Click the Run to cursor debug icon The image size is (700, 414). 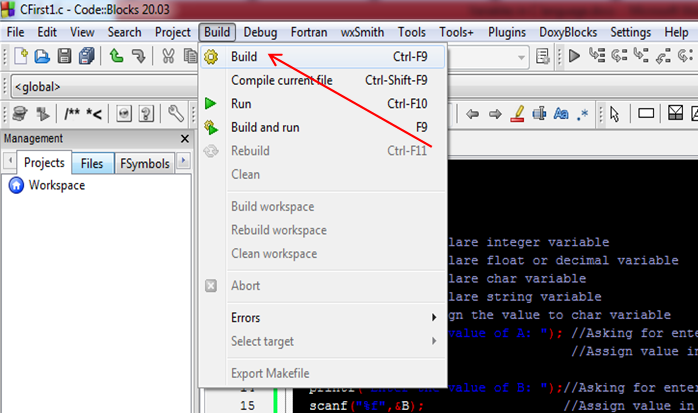(x=597, y=56)
